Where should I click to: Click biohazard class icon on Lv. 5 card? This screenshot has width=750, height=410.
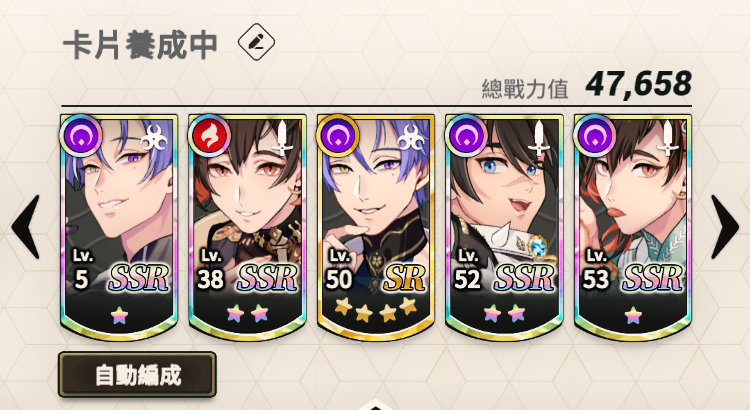click(x=154, y=138)
